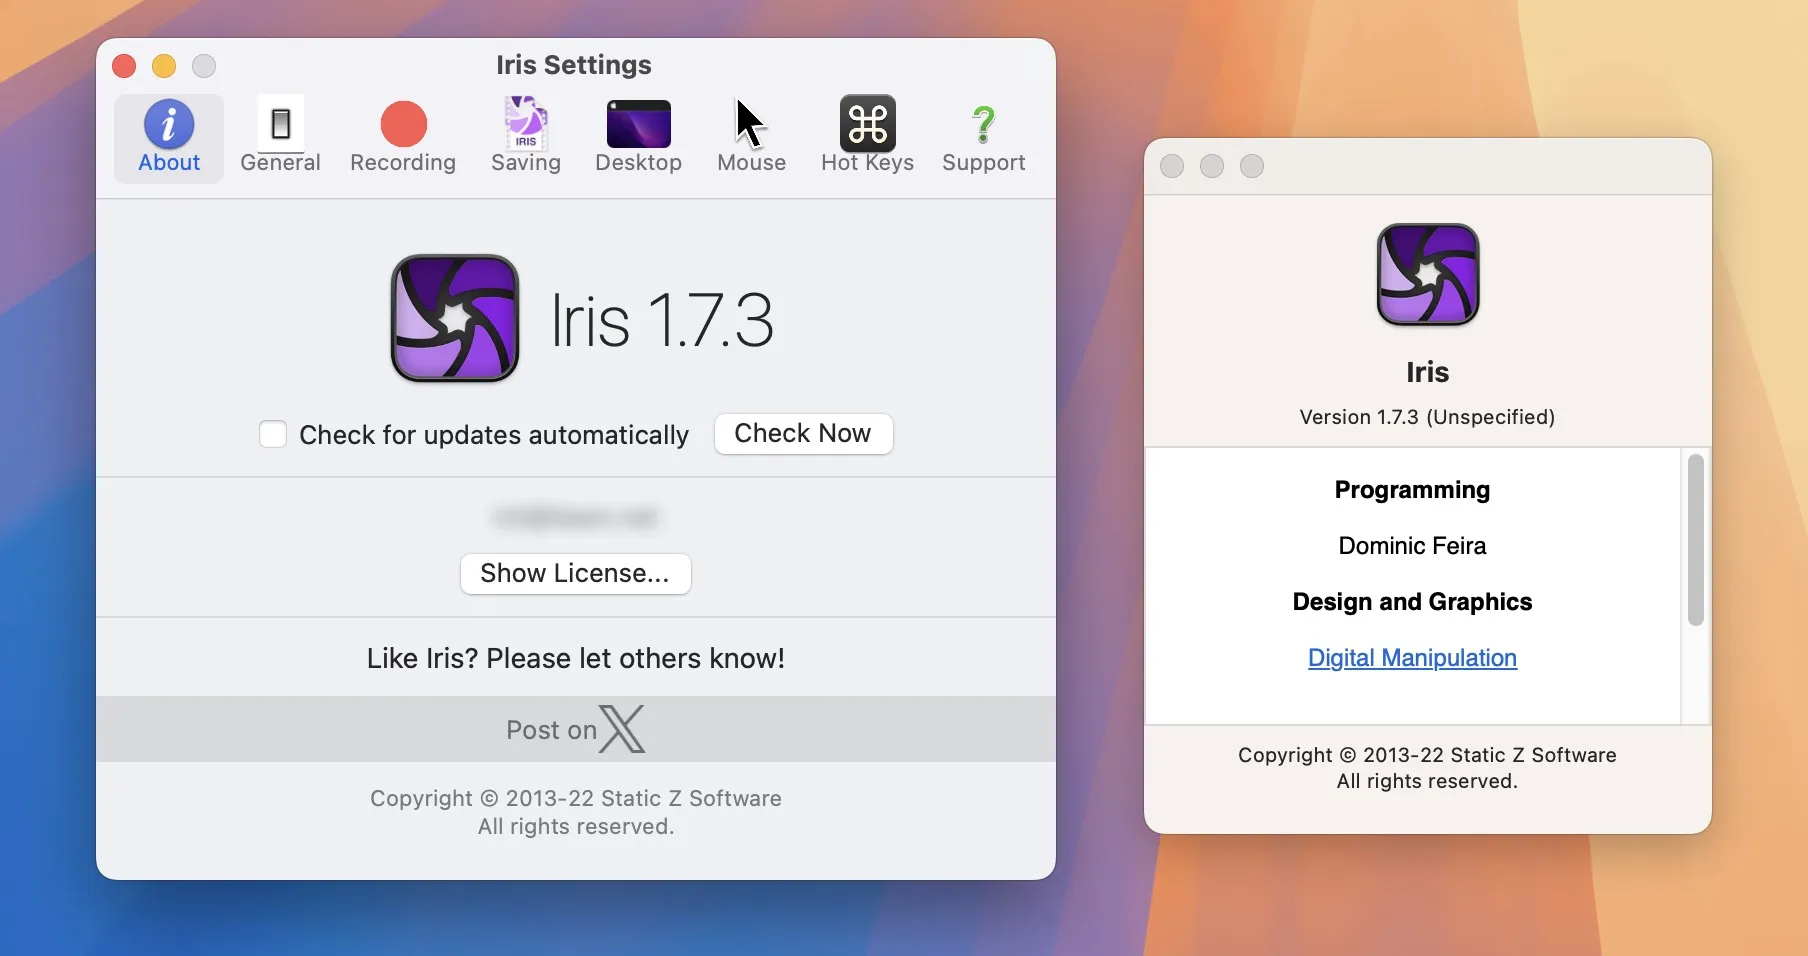The height and width of the screenshot is (956, 1808).
Task: Click the large Iris icon in Settings
Action: click(x=455, y=318)
